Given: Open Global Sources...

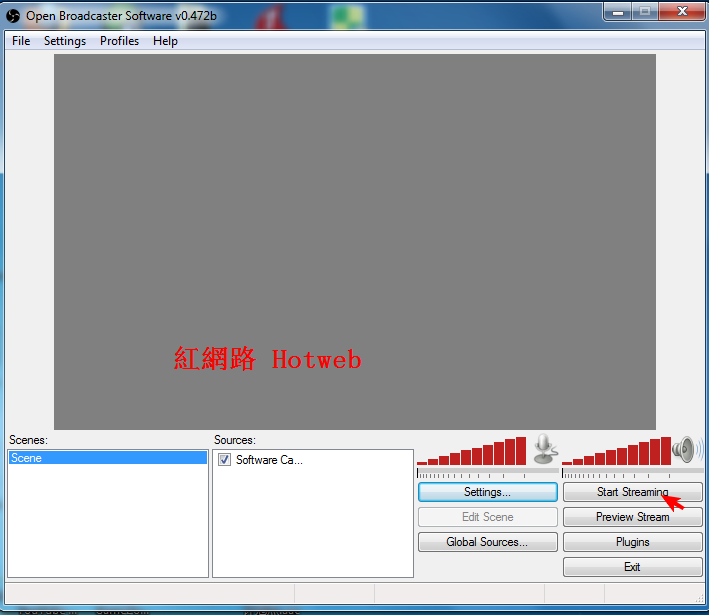Looking at the screenshot, I should point(487,542).
